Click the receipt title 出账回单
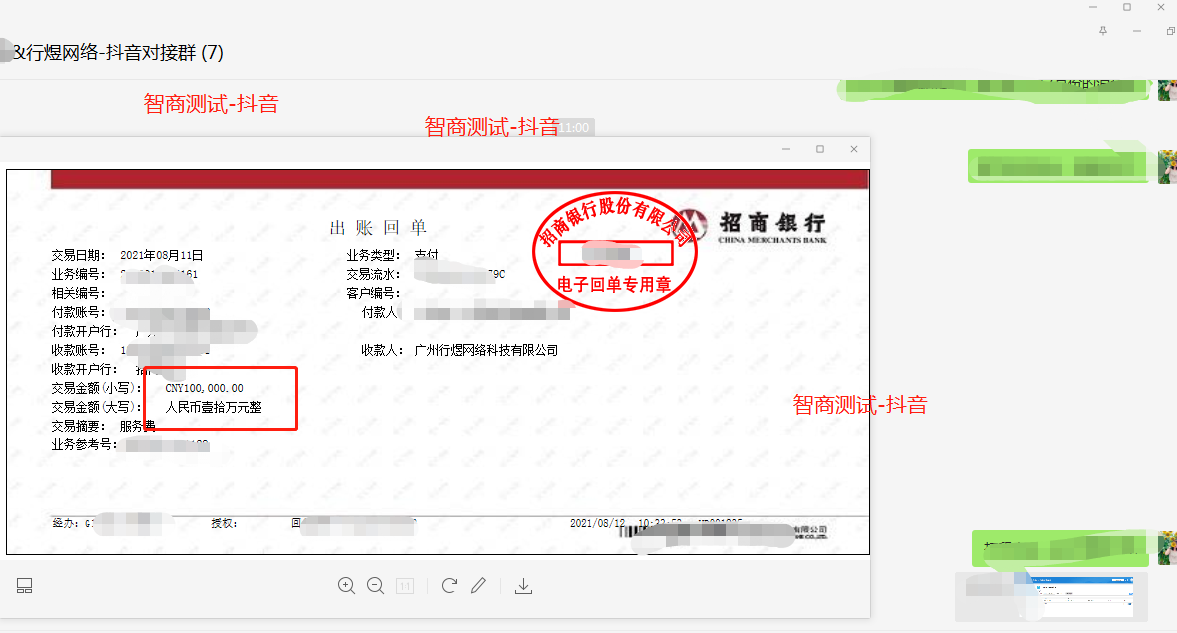 pyautogui.click(x=378, y=228)
